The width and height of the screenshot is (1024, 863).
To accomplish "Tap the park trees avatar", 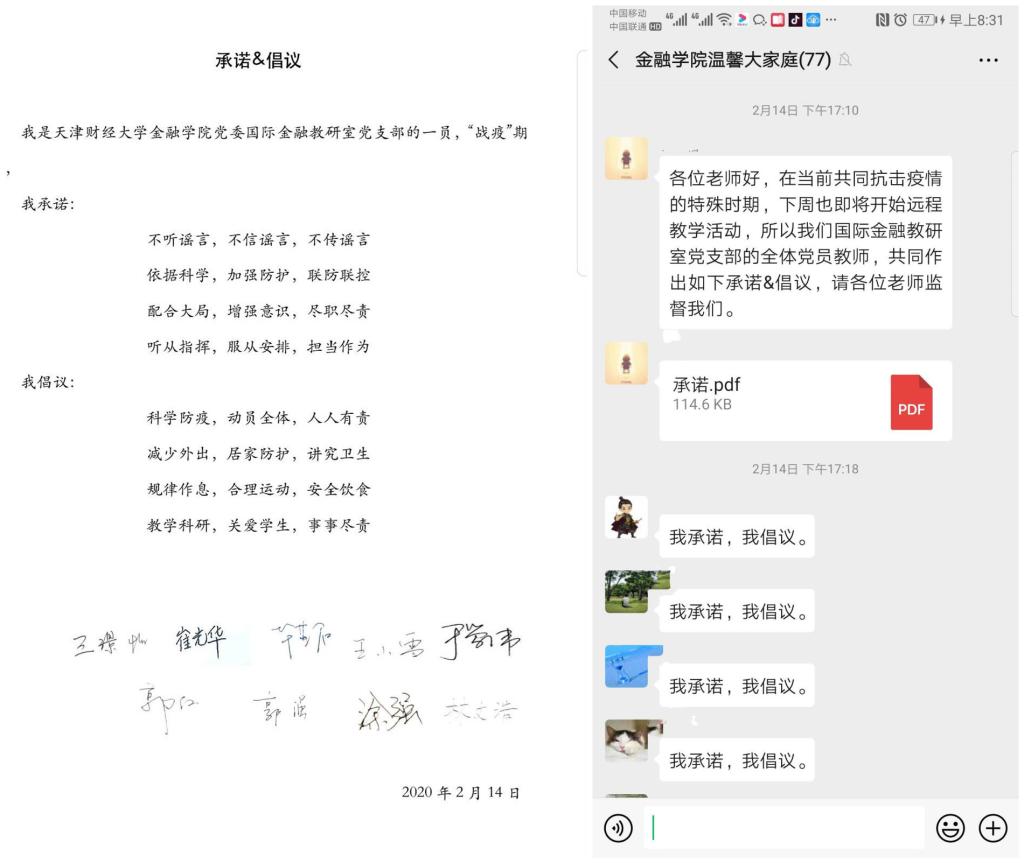I will [x=626, y=591].
